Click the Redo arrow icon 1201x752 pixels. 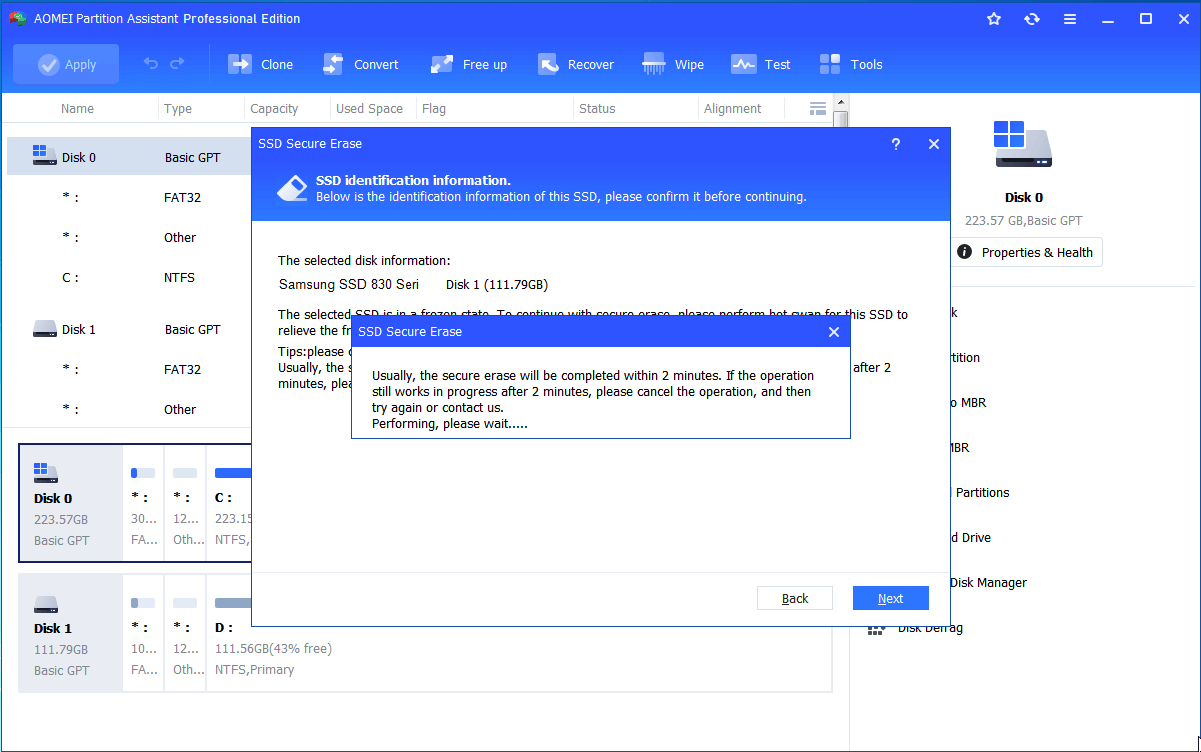click(177, 64)
